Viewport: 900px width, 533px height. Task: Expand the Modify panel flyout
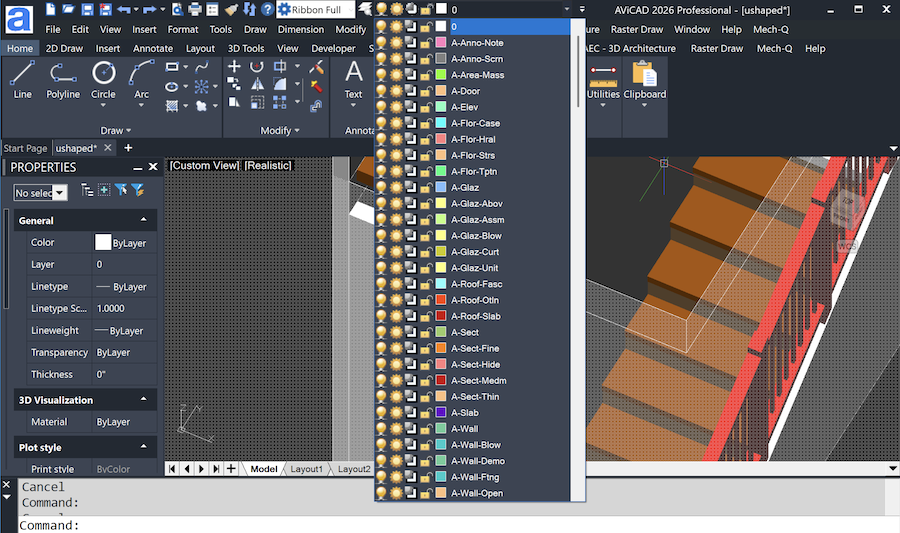pos(280,130)
